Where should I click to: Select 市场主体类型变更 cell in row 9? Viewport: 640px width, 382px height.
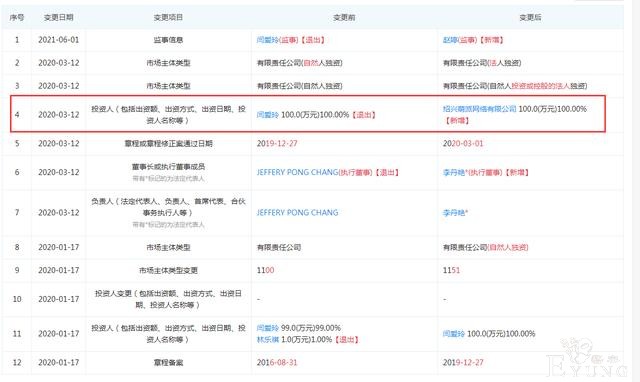168,270
